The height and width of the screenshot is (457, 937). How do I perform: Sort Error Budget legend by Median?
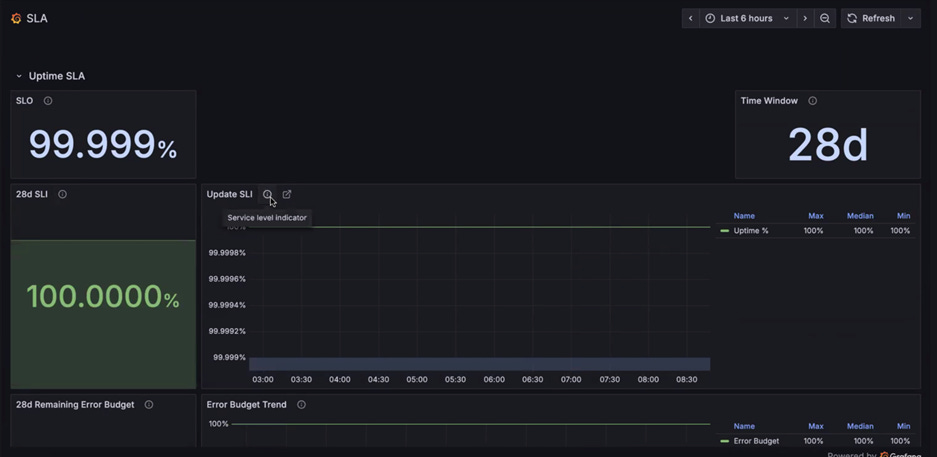[x=860, y=426]
